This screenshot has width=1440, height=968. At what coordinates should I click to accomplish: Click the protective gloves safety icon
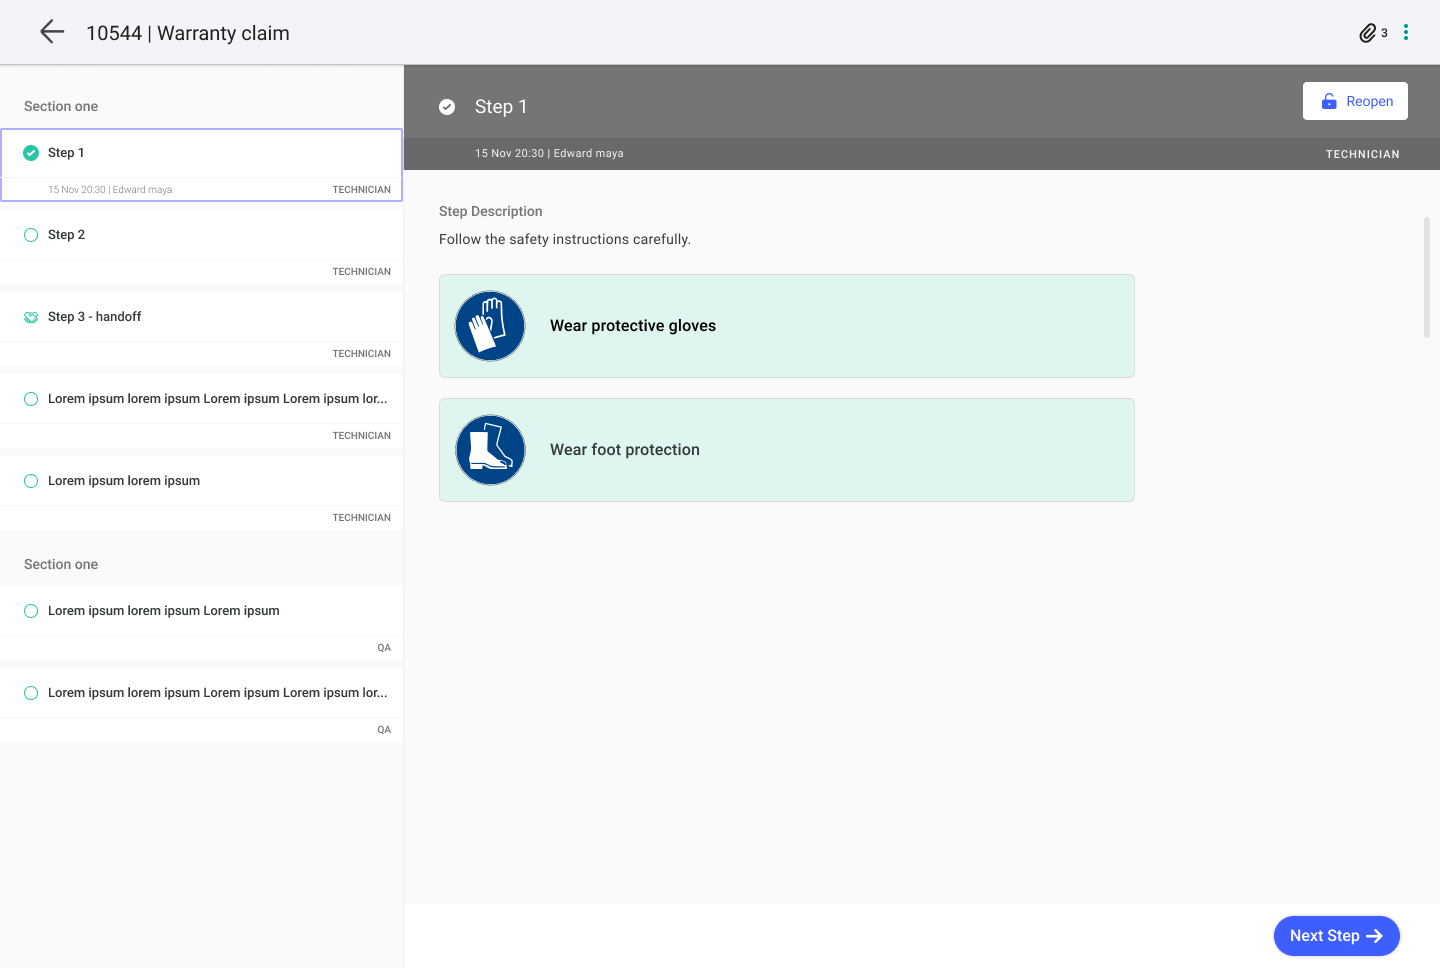[490, 326]
